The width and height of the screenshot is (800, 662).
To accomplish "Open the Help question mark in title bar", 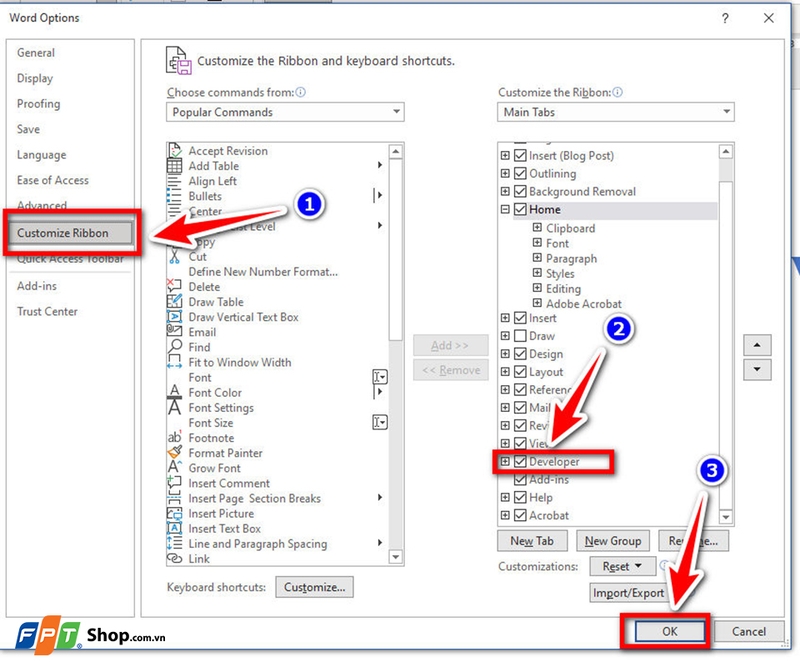I will [725, 18].
